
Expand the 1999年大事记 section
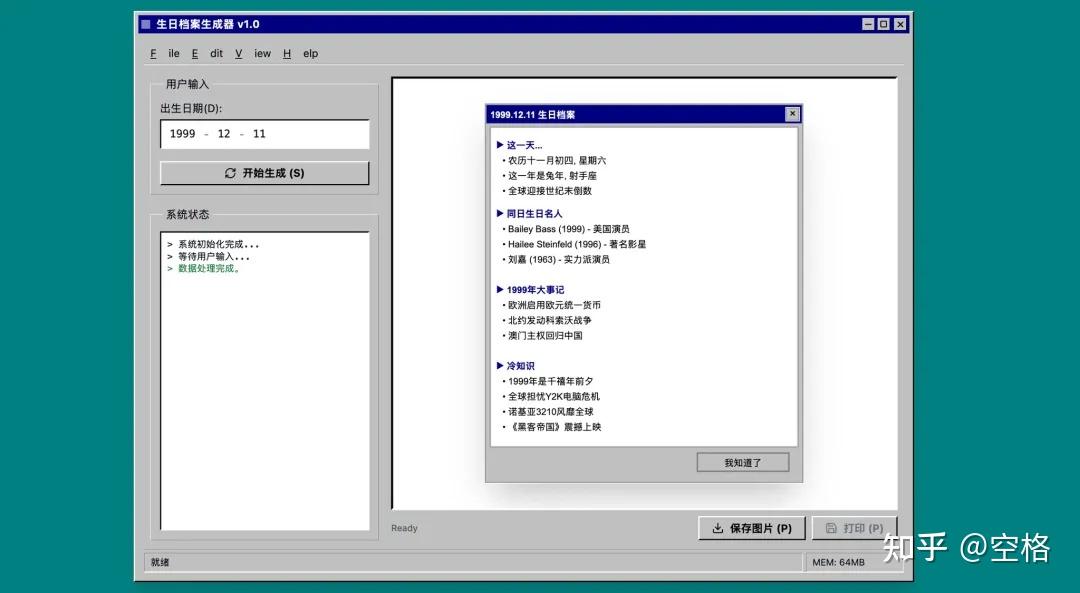point(500,290)
